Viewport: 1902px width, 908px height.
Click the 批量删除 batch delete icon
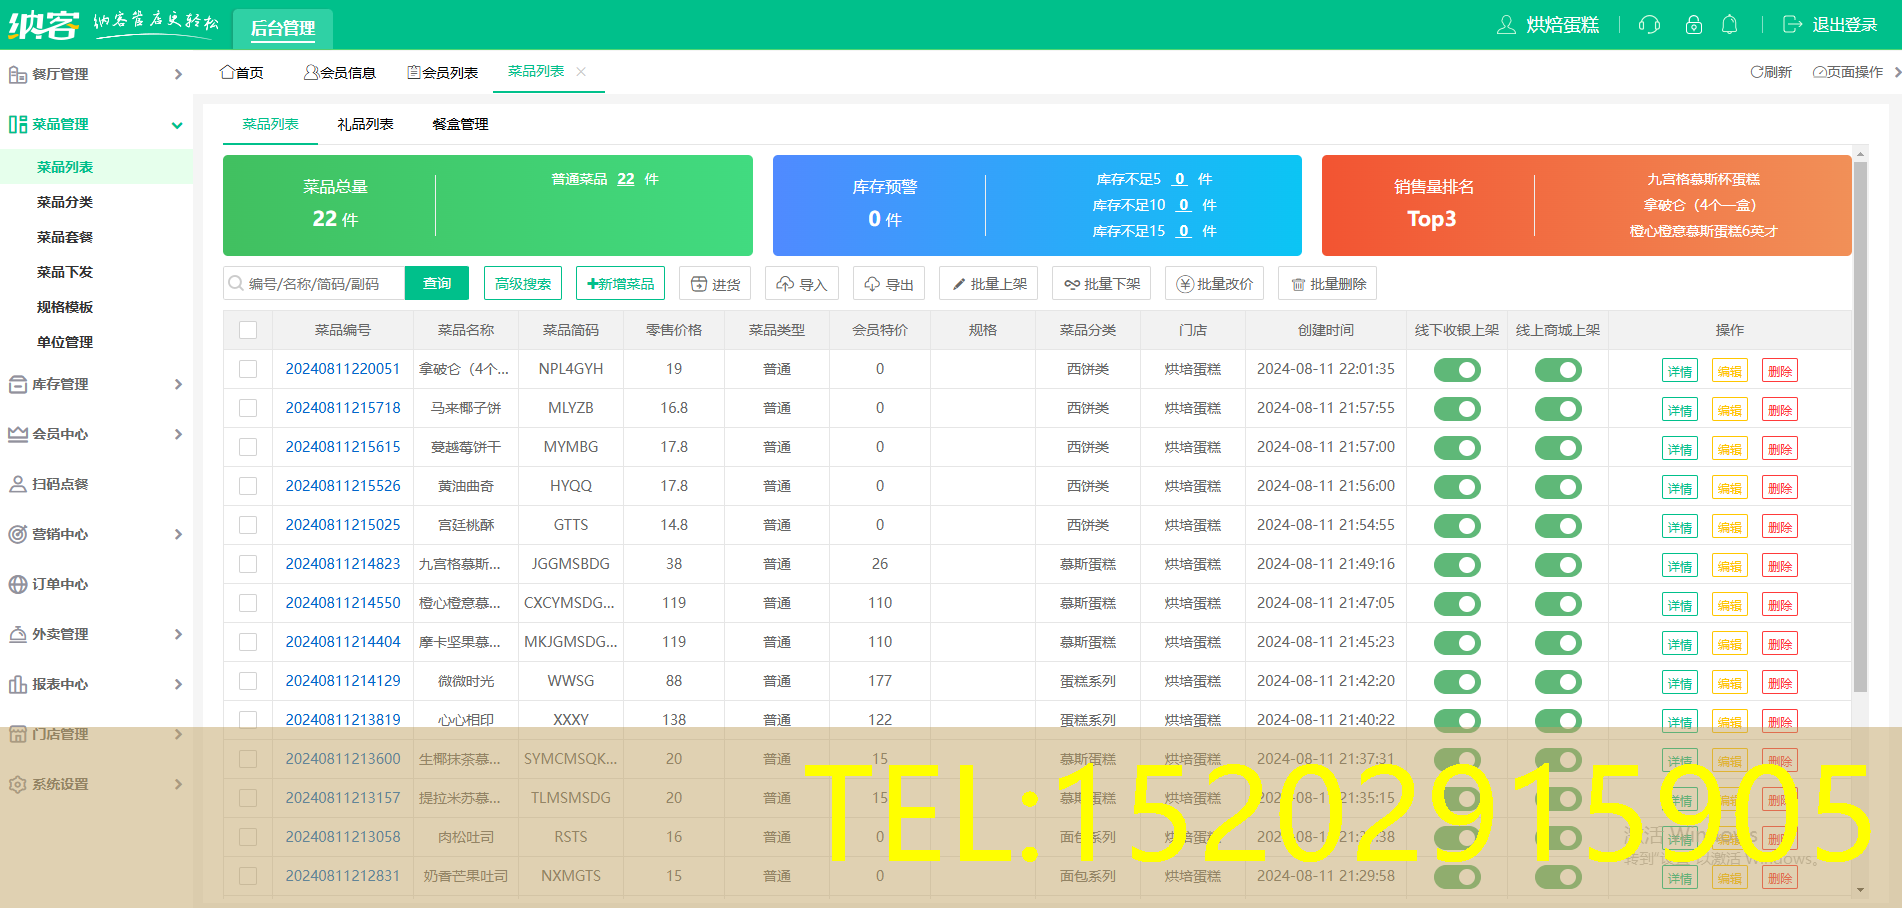pyautogui.click(x=1327, y=283)
